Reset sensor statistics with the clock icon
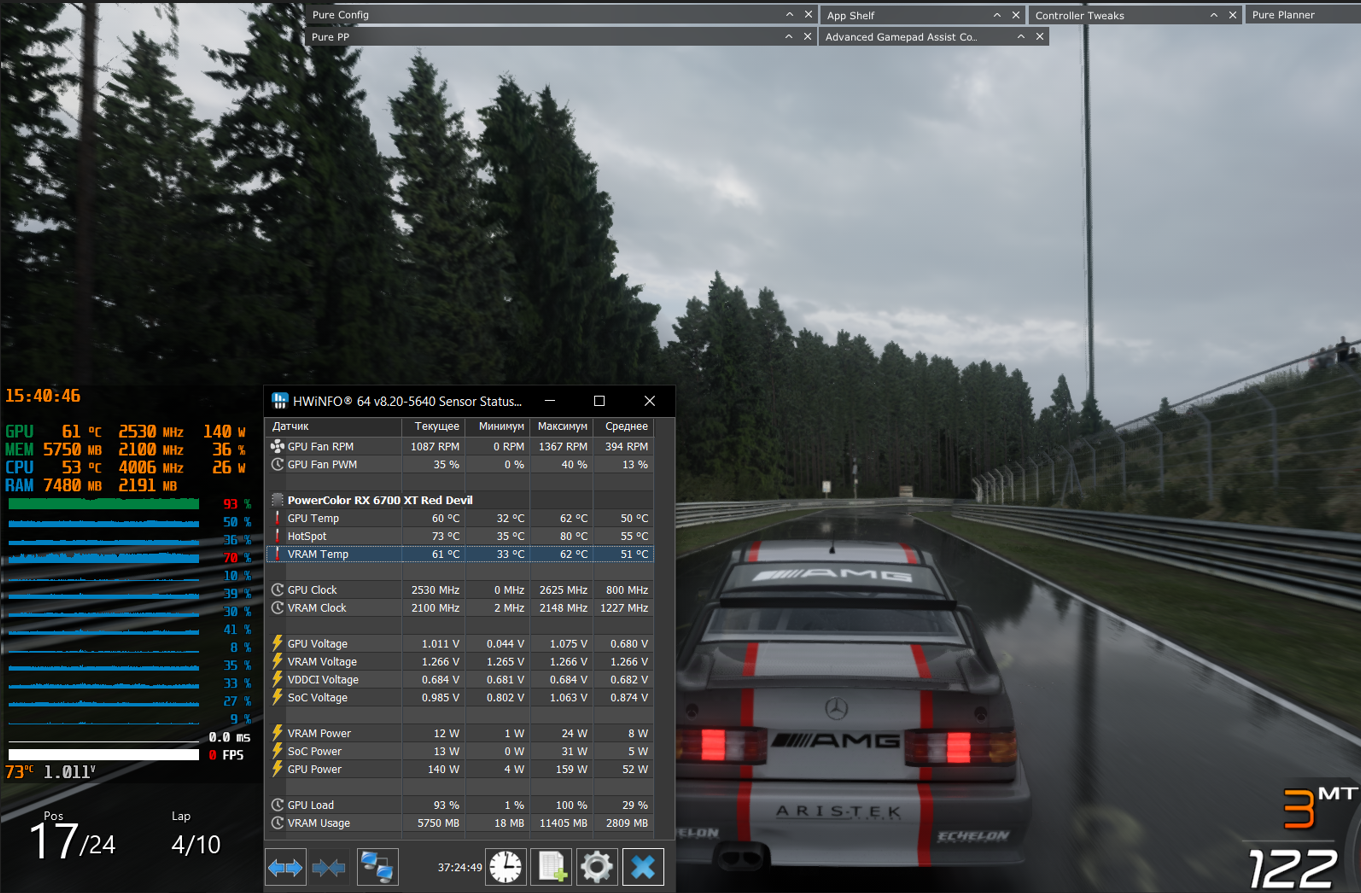Image resolution: width=1361 pixels, height=893 pixels. coord(506,867)
